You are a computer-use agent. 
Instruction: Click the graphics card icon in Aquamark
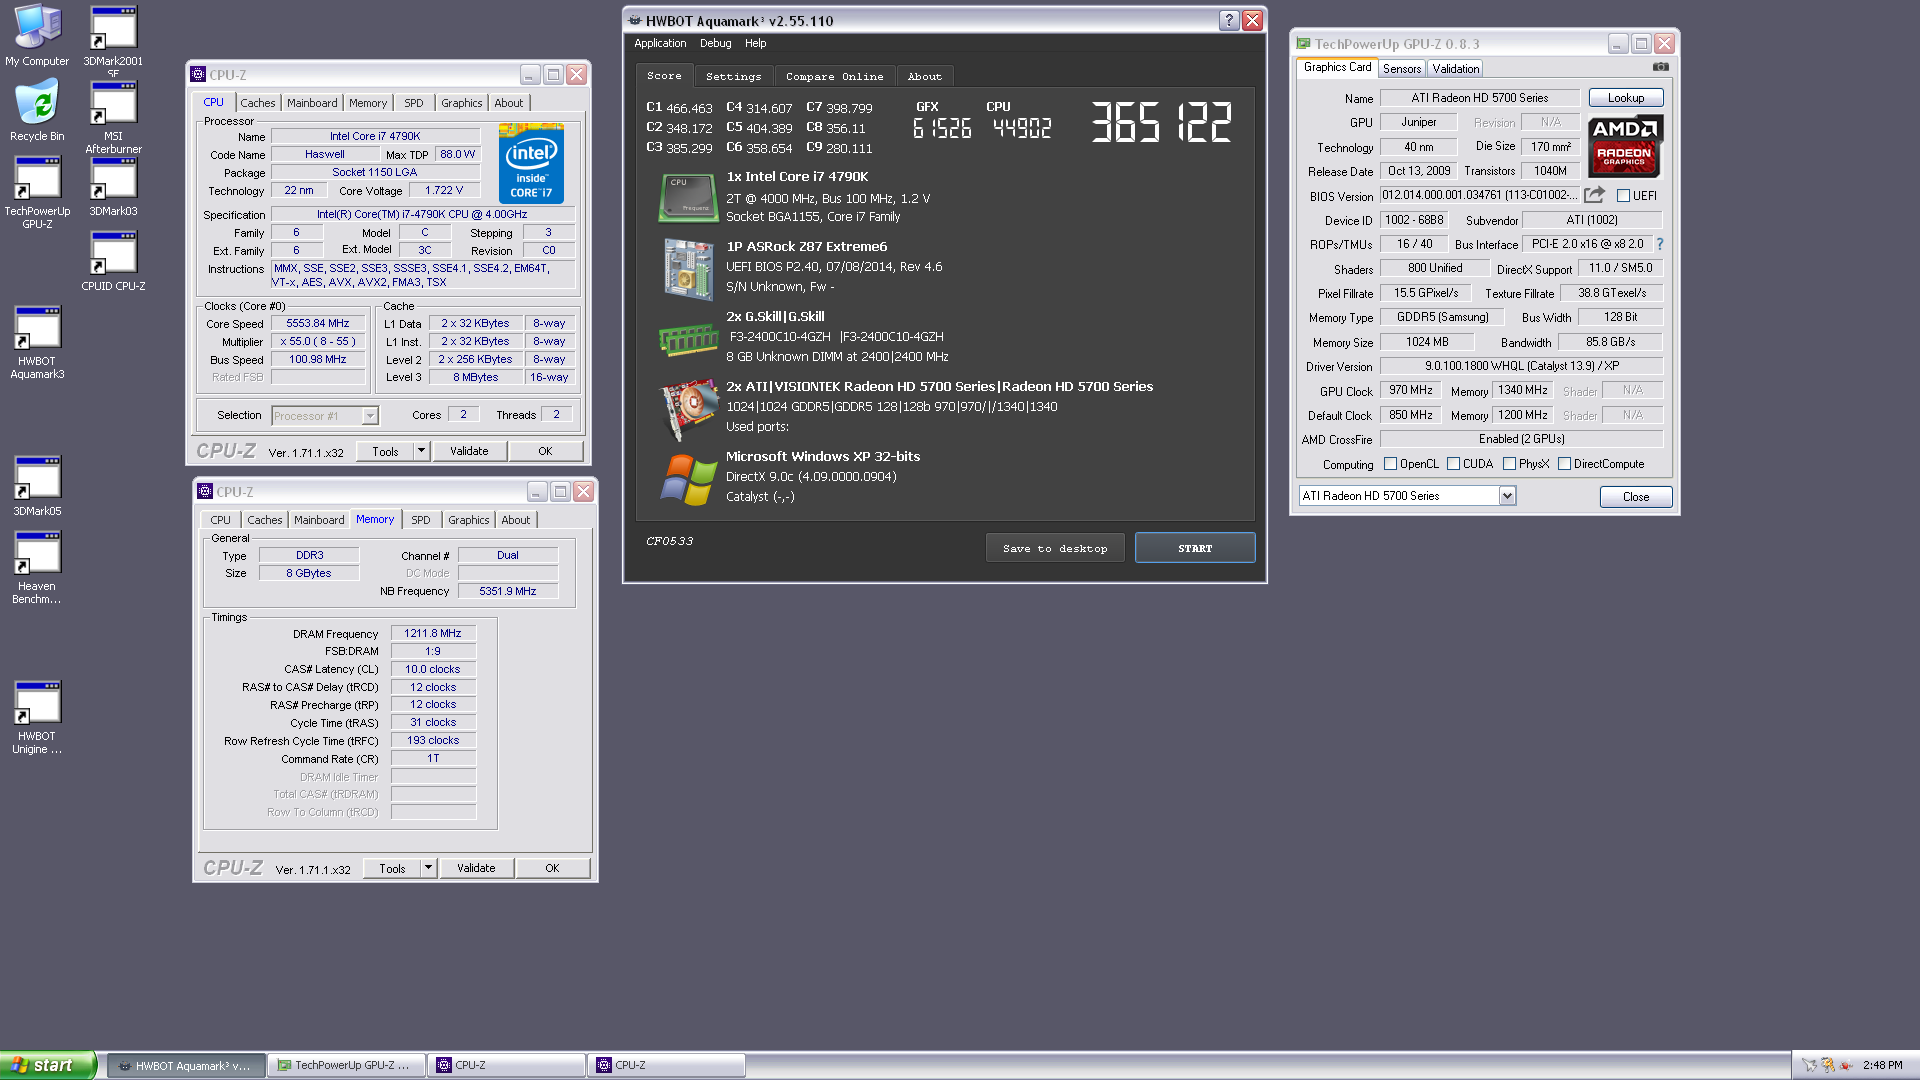690,408
